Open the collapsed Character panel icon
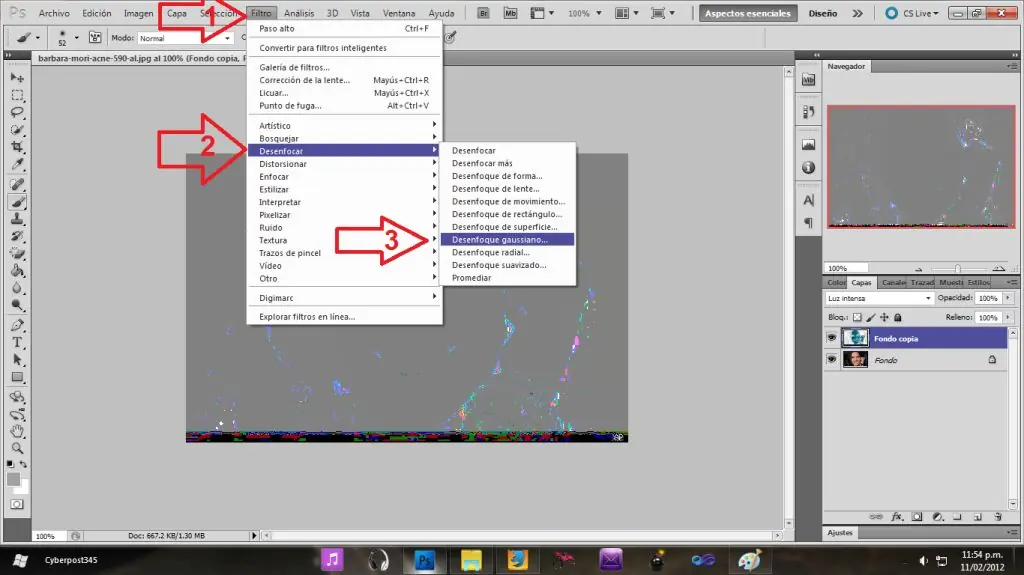 tap(808, 201)
